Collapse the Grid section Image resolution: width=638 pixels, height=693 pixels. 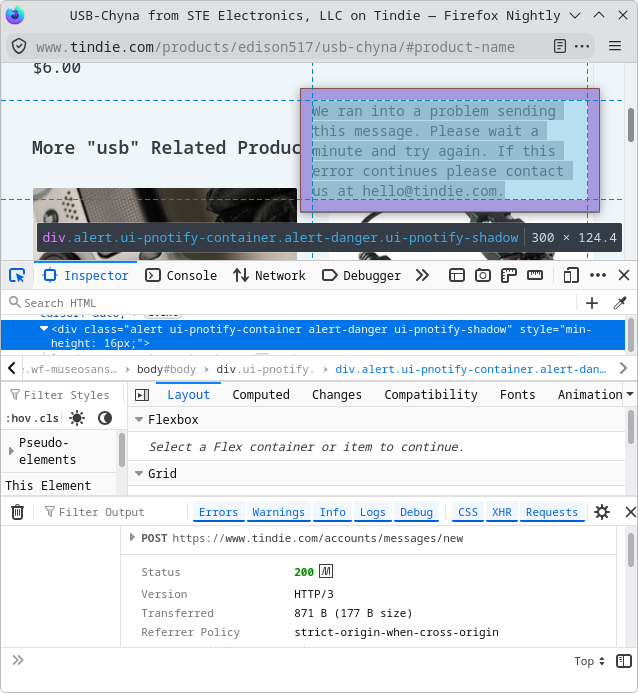[x=139, y=473]
